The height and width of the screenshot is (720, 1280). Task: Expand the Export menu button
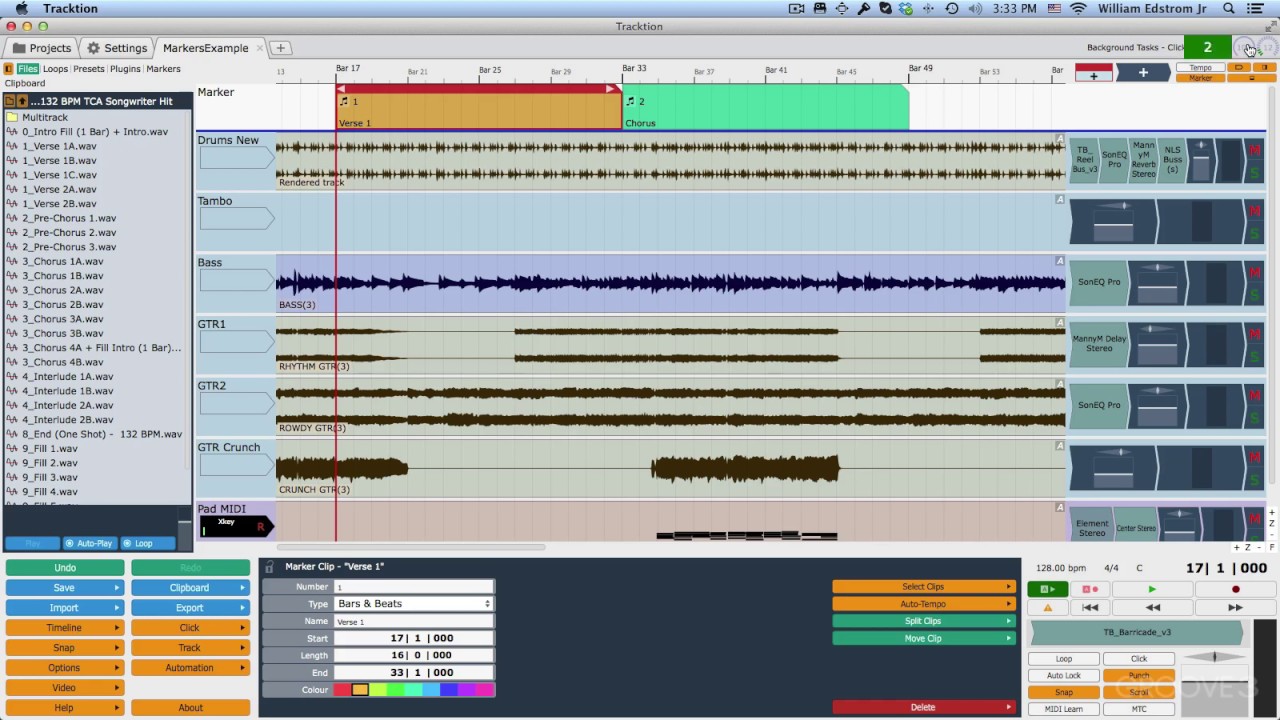point(190,608)
